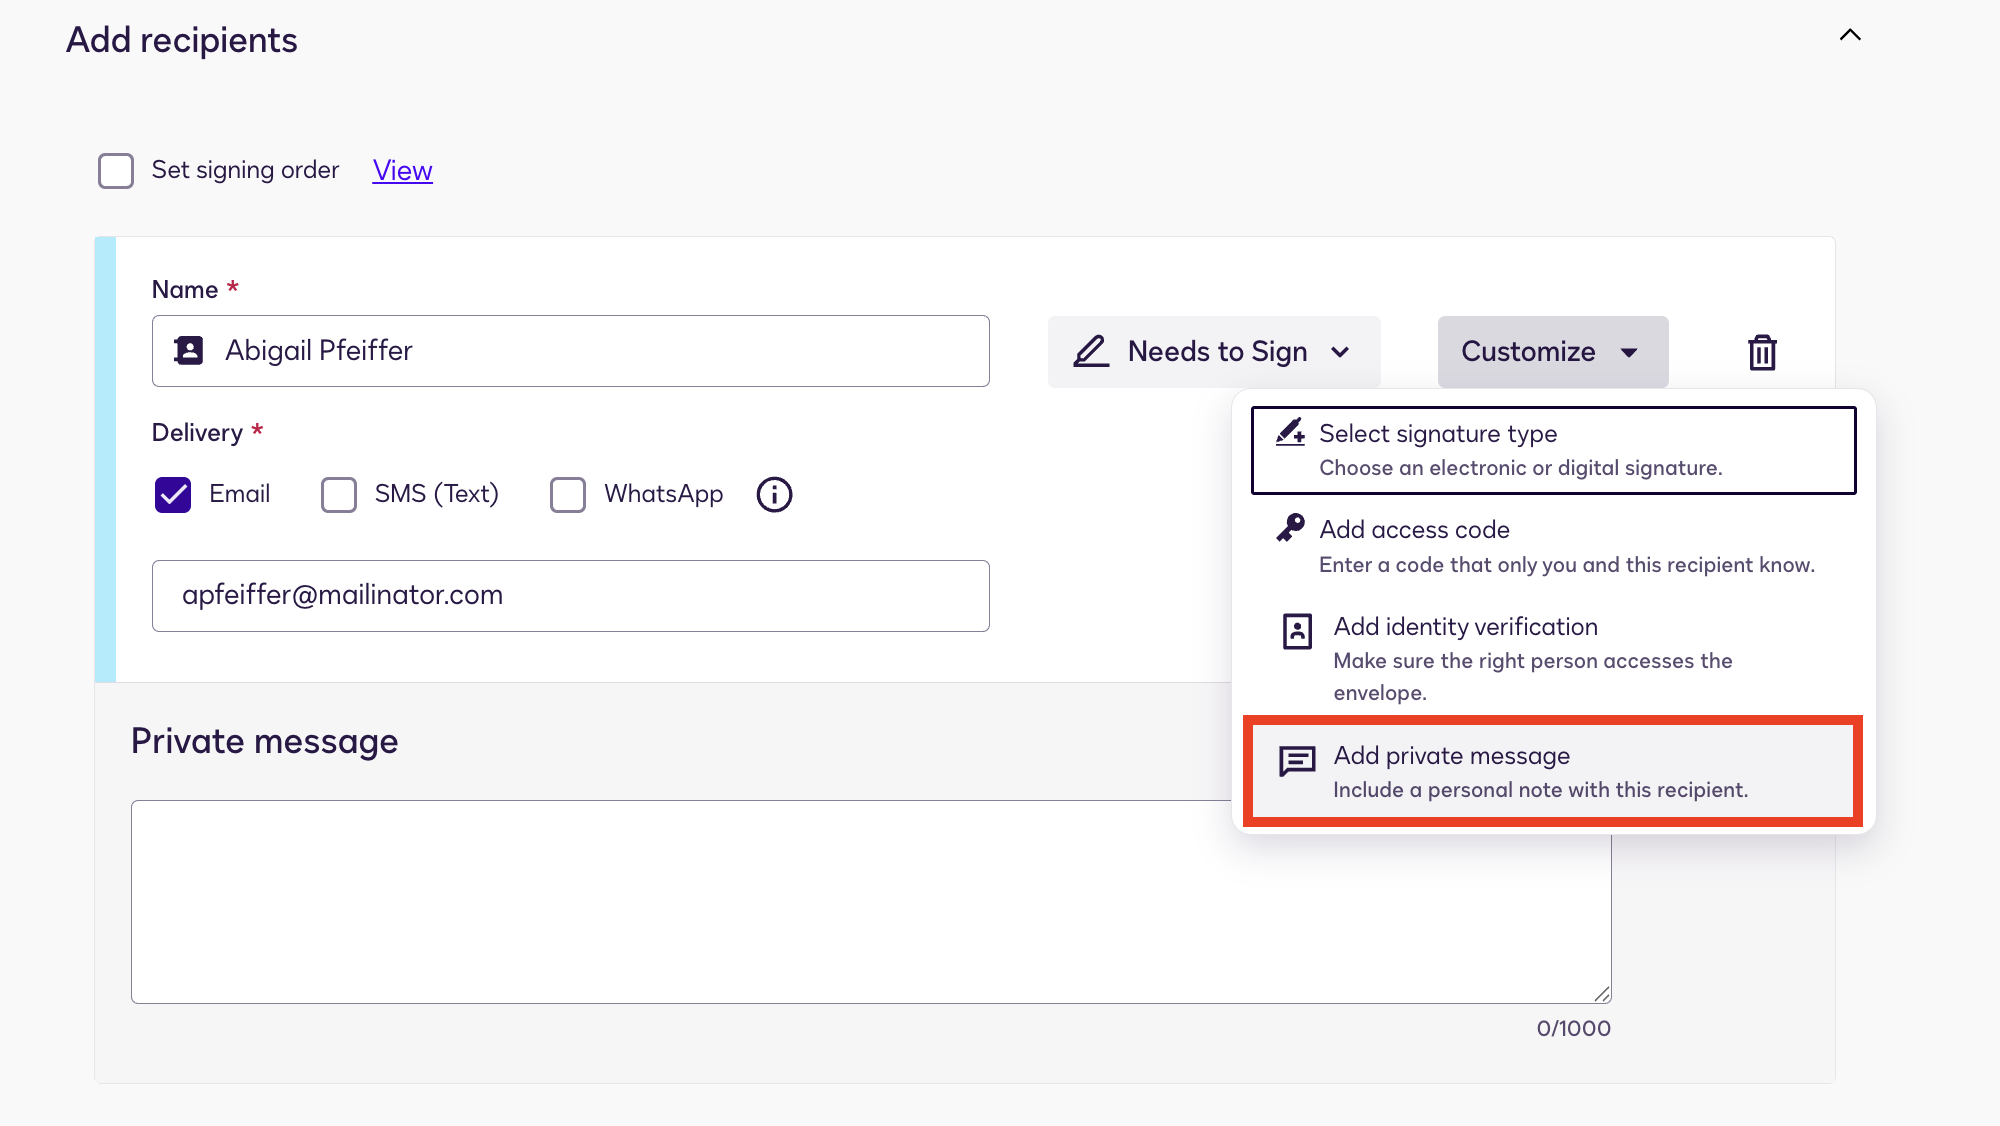
Task: Close the Customize dropdown menu
Action: [1553, 352]
